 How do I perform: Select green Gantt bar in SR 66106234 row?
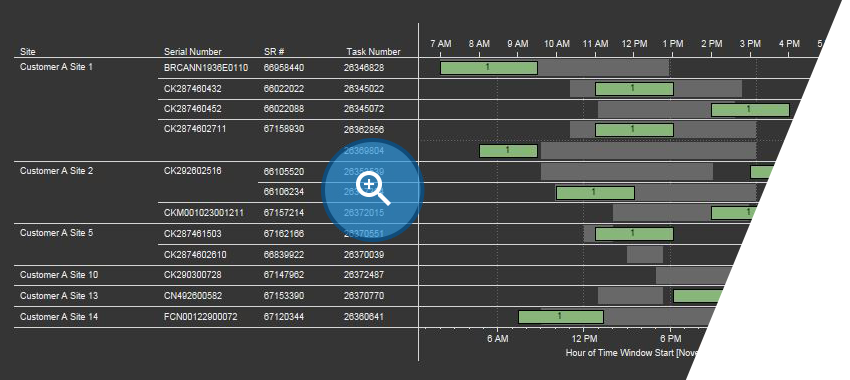[595, 192]
